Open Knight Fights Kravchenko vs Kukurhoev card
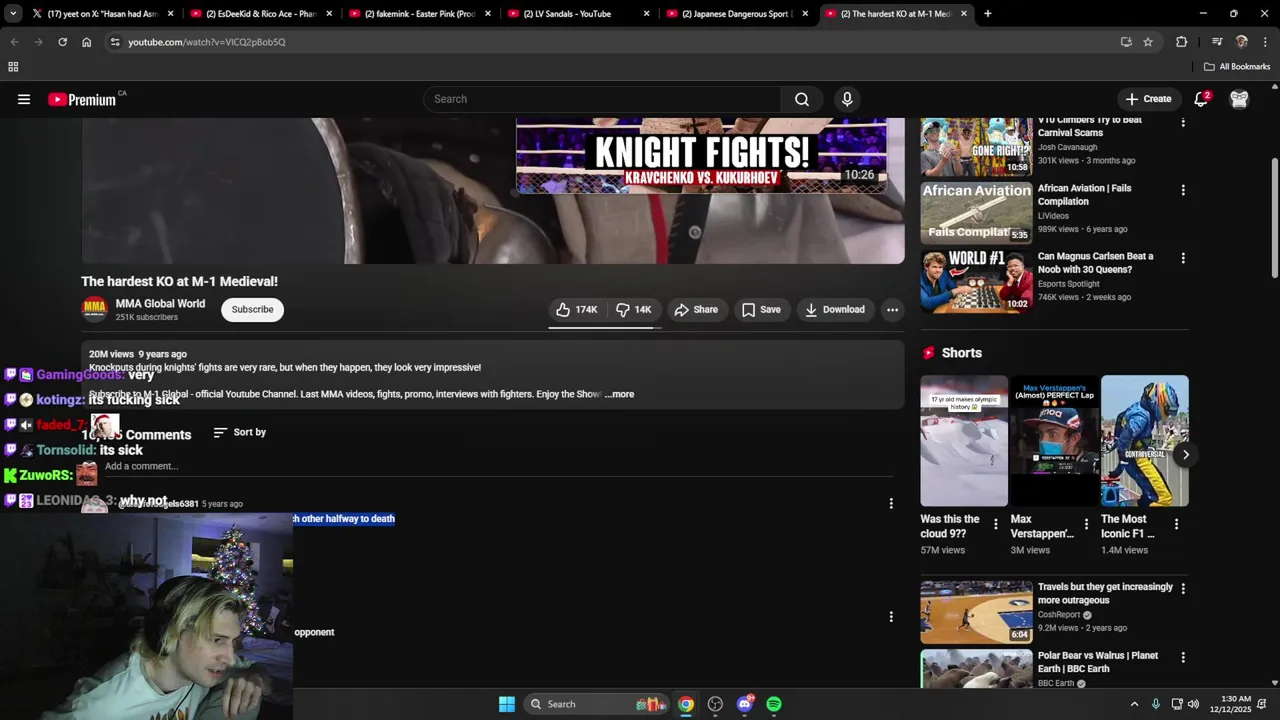Viewport: 1280px width, 720px height. [x=701, y=156]
